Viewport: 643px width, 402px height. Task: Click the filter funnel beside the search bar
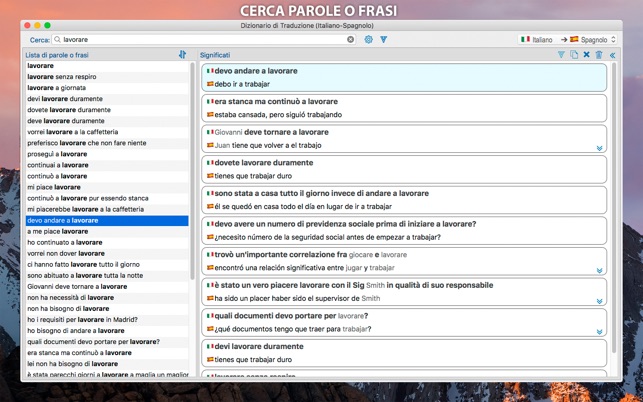click(383, 39)
